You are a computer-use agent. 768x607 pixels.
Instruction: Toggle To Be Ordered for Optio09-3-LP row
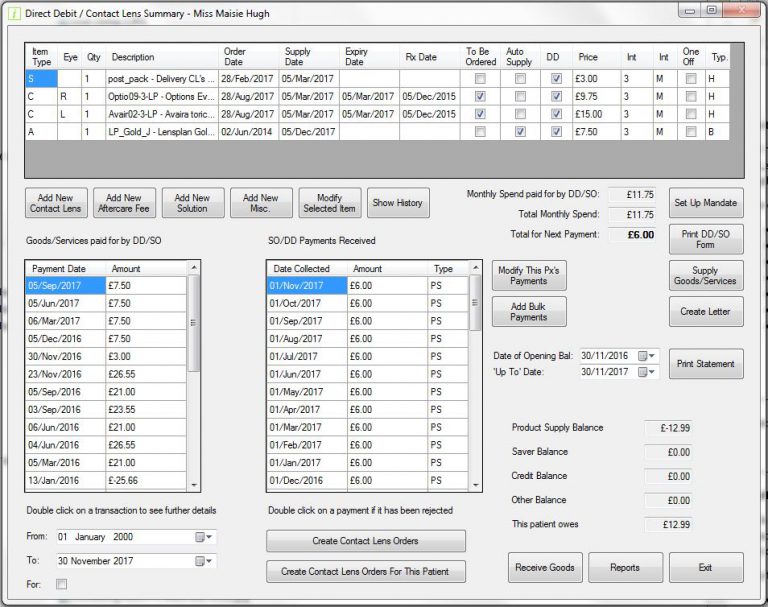[x=480, y=97]
